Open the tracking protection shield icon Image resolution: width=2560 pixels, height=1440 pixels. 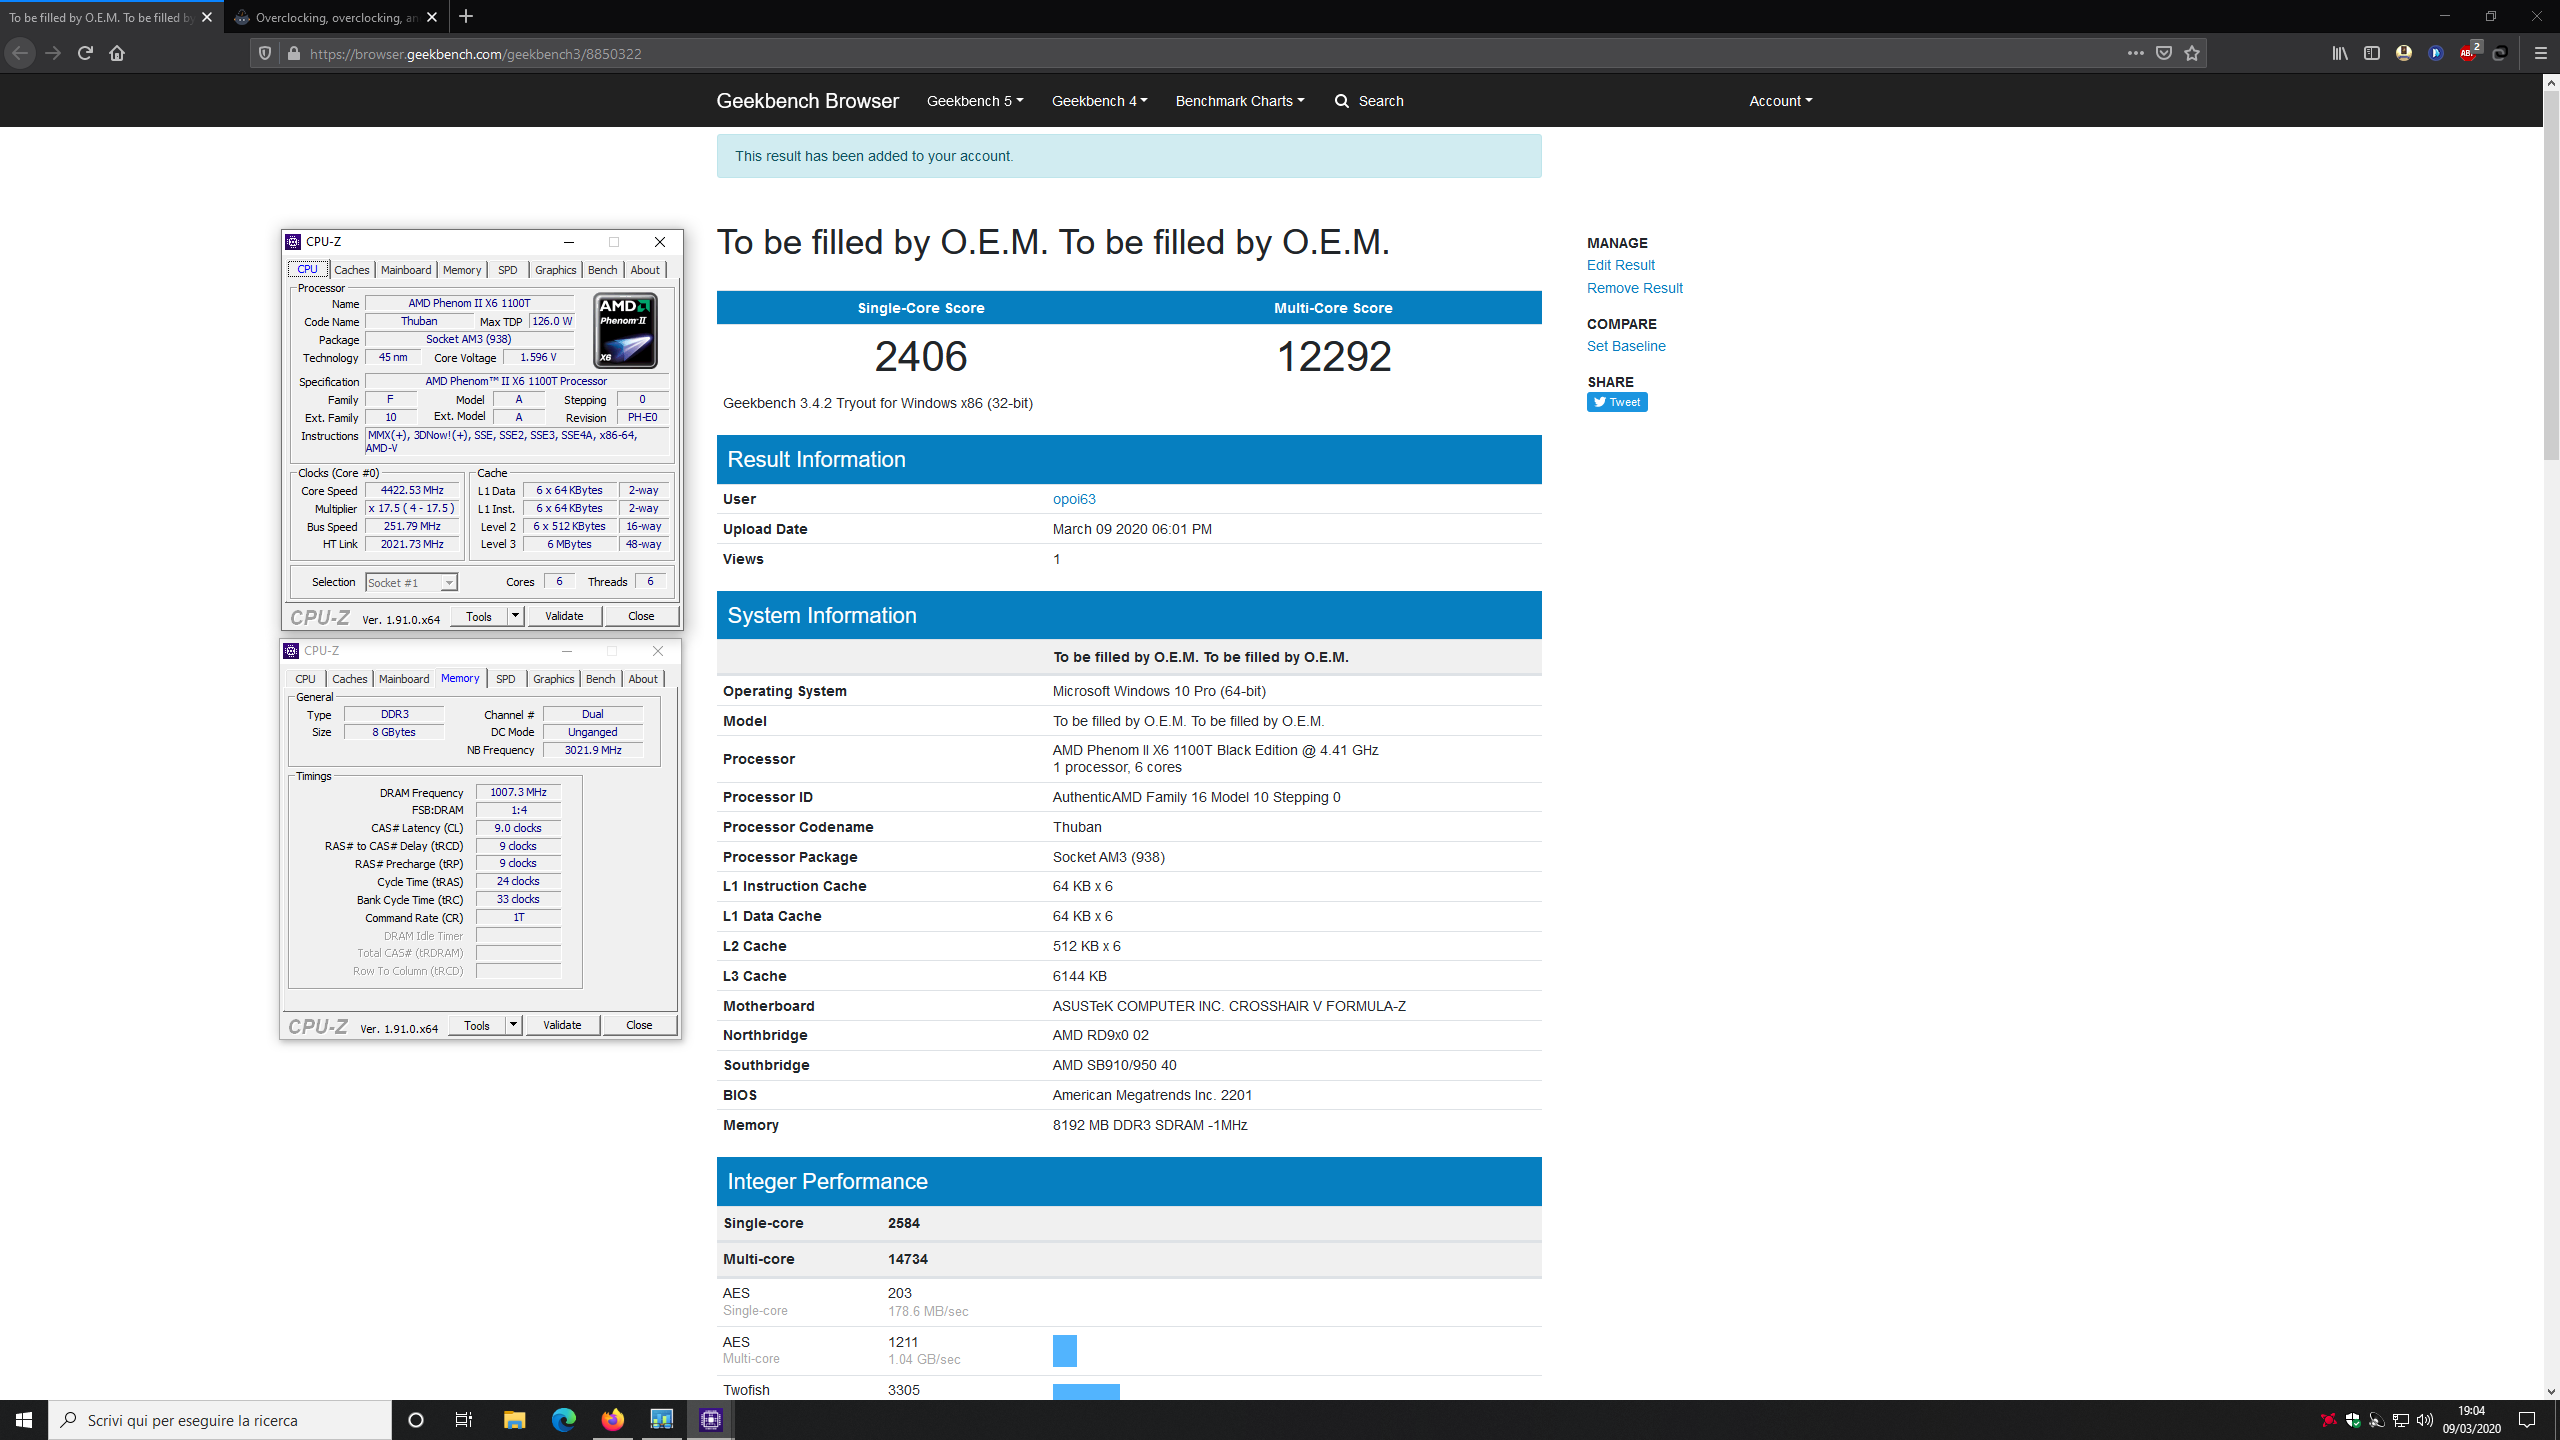coord(265,53)
